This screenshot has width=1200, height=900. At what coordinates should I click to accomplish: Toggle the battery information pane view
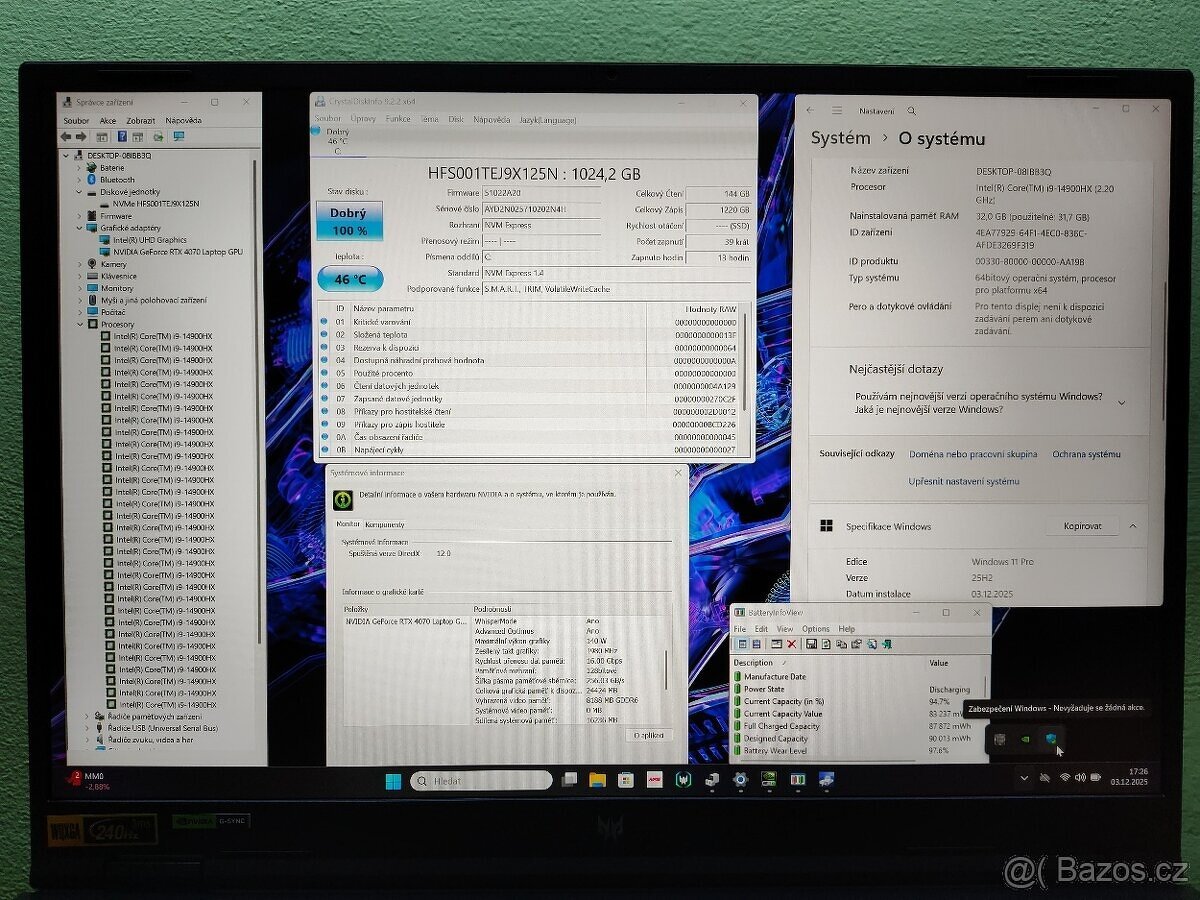(742, 644)
